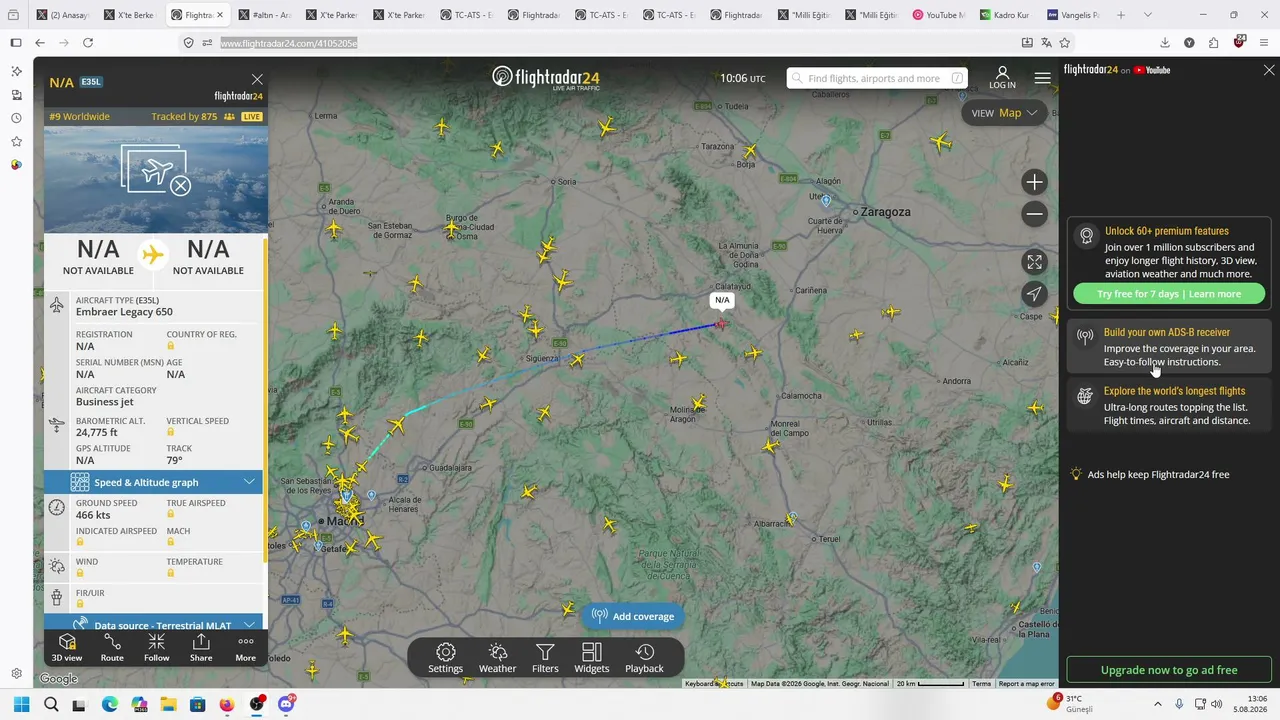Open the browser extensions menu

tap(1213, 43)
